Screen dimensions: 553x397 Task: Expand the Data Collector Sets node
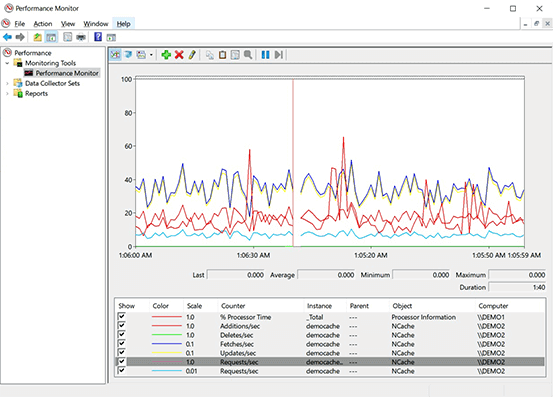click(x=7, y=84)
